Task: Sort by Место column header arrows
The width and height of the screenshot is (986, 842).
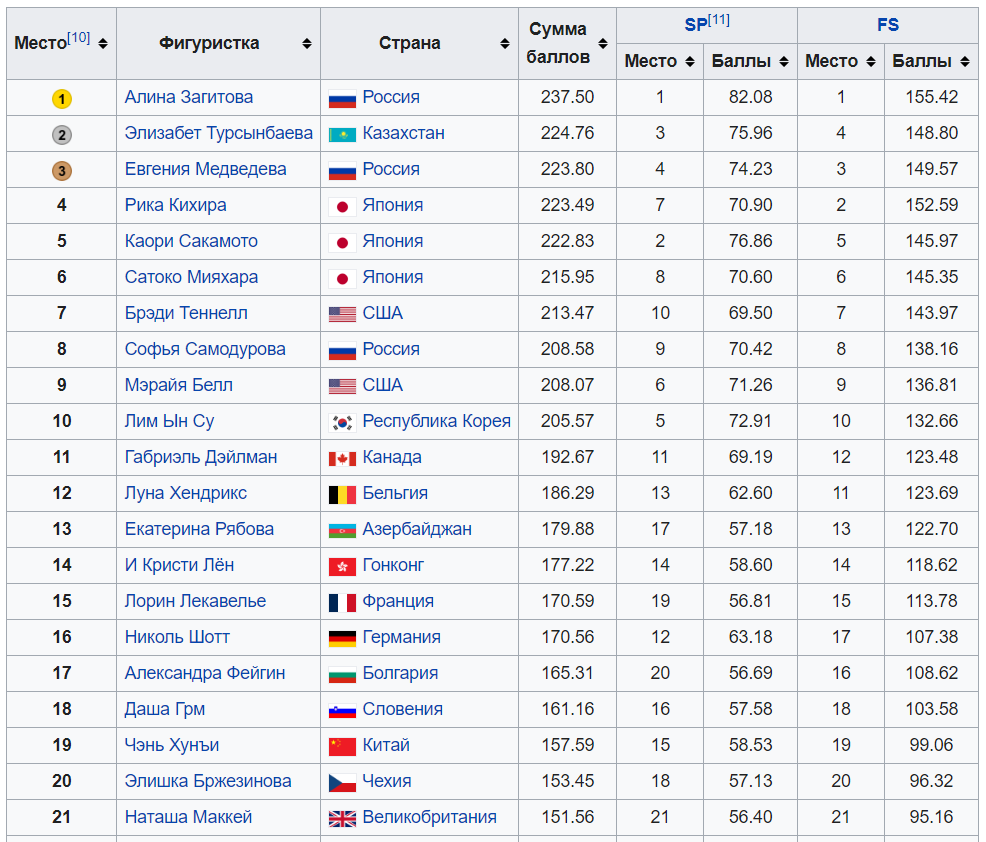Action: click(x=103, y=44)
